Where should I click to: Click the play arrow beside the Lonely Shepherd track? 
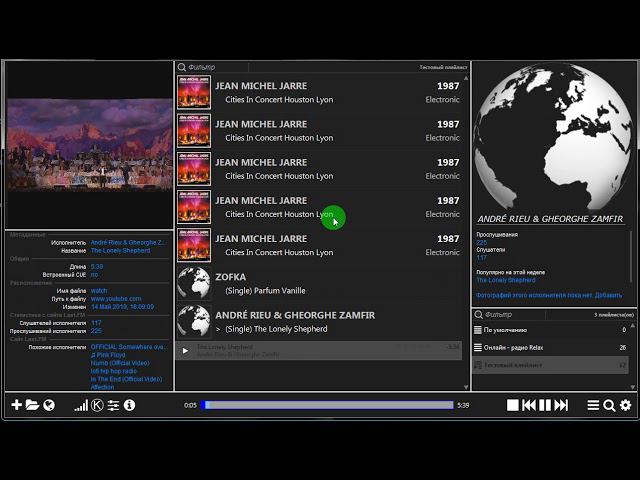point(185,351)
